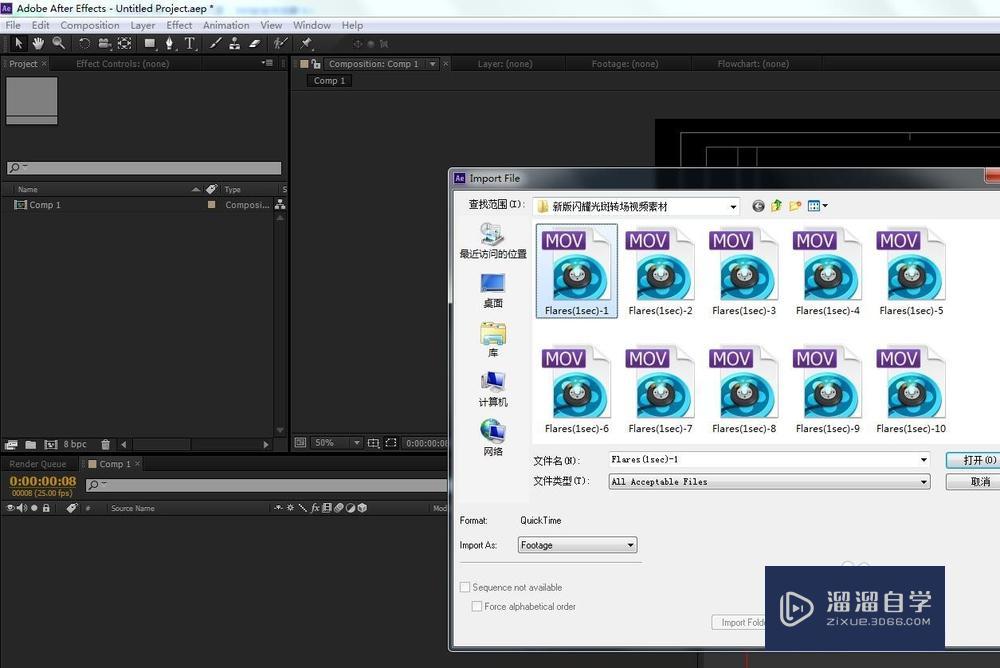Viewport: 1000px width, 668px height.
Task: Click the Region of Interest icon
Action: click(391, 442)
